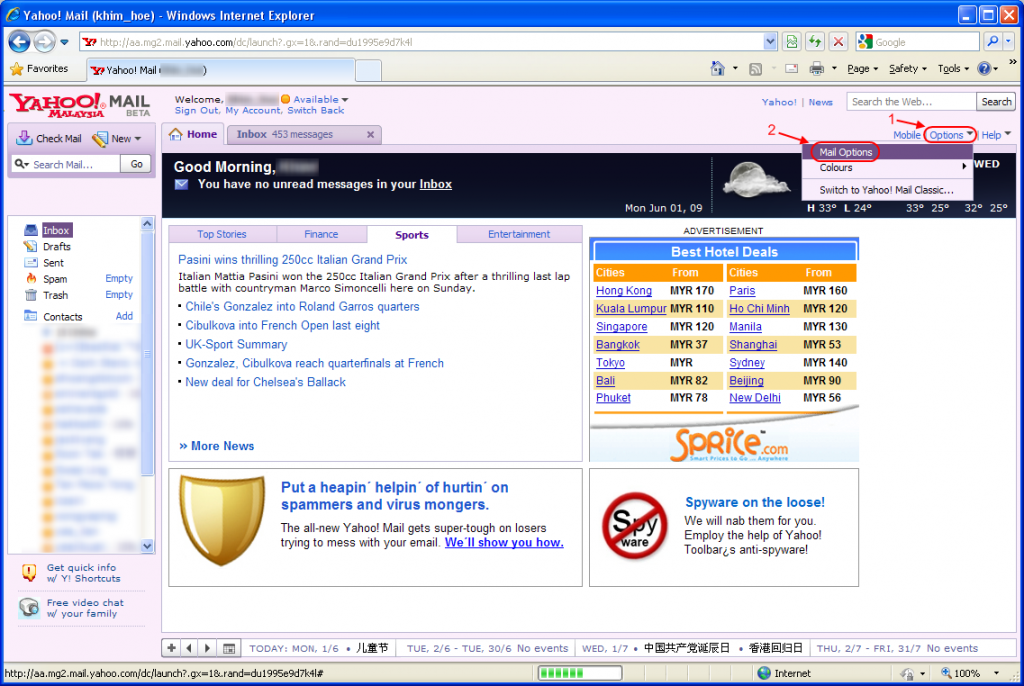Viewport: 1024px width, 686px height.
Task: Click the Check Mail envelope icon
Action: click(x=24, y=139)
